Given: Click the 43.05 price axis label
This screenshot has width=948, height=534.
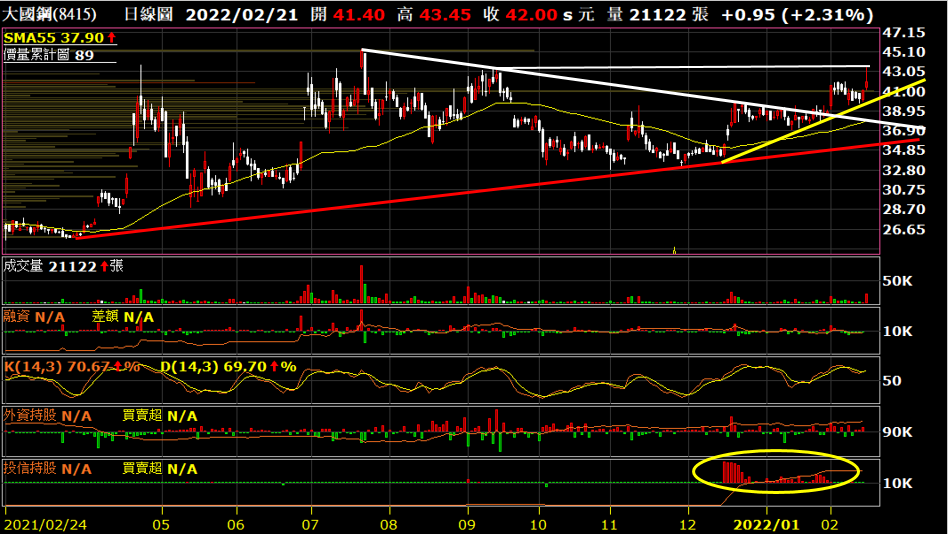Looking at the screenshot, I should coord(904,71).
